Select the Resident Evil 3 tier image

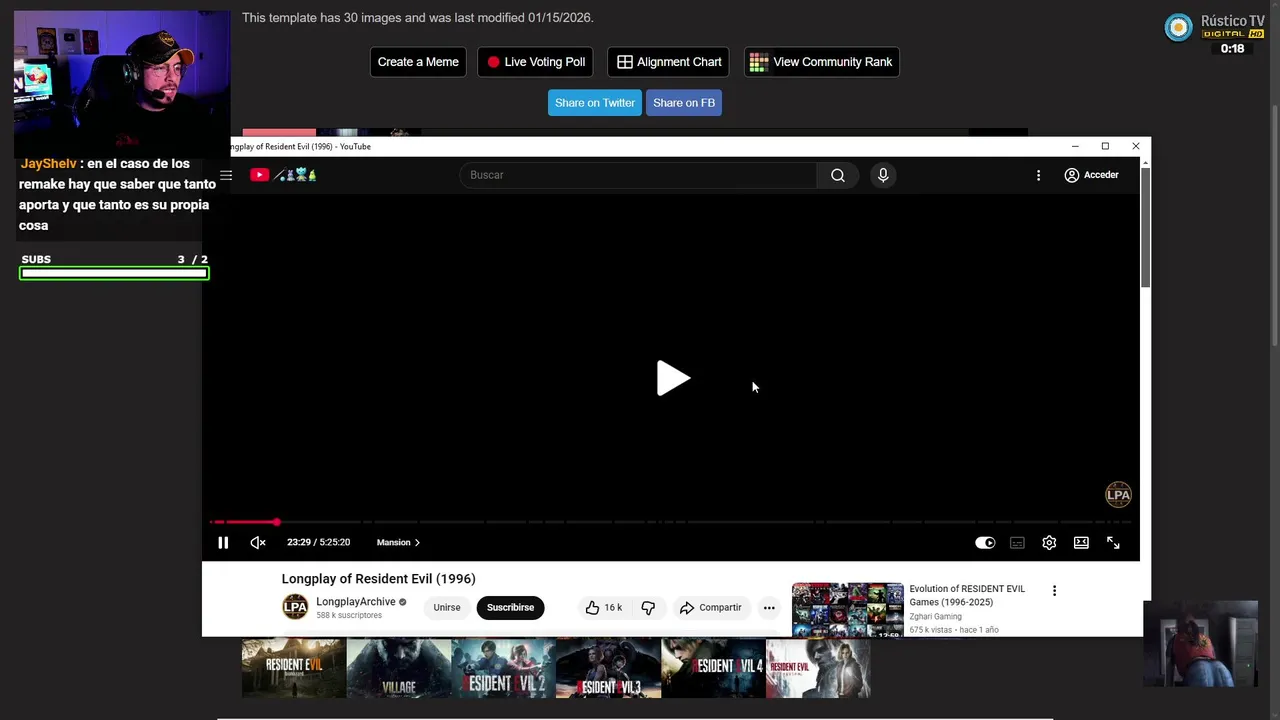(x=608, y=668)
